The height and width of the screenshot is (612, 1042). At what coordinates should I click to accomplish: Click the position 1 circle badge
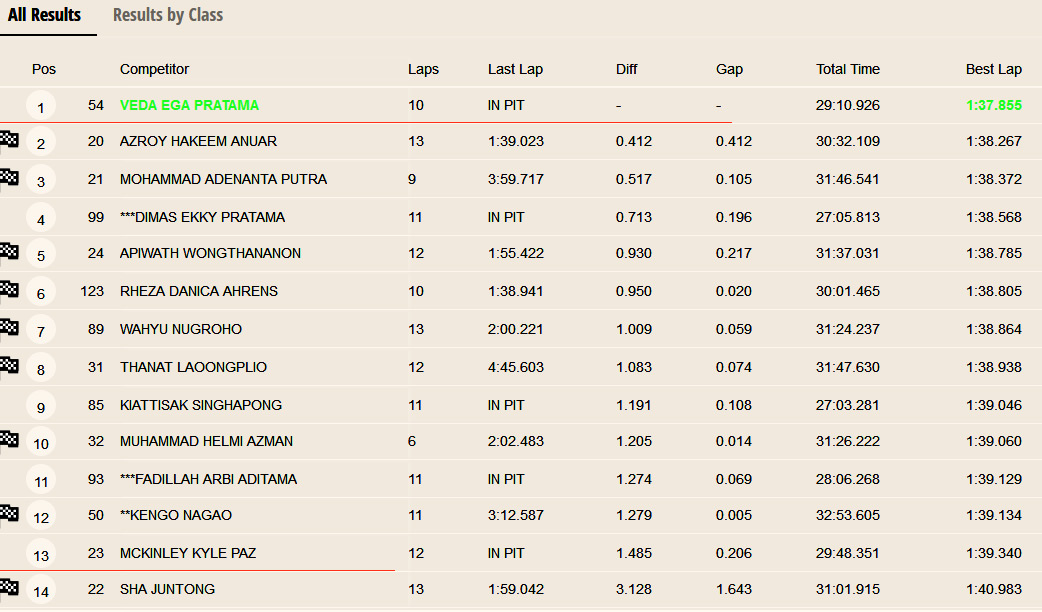tap(41, 107)
